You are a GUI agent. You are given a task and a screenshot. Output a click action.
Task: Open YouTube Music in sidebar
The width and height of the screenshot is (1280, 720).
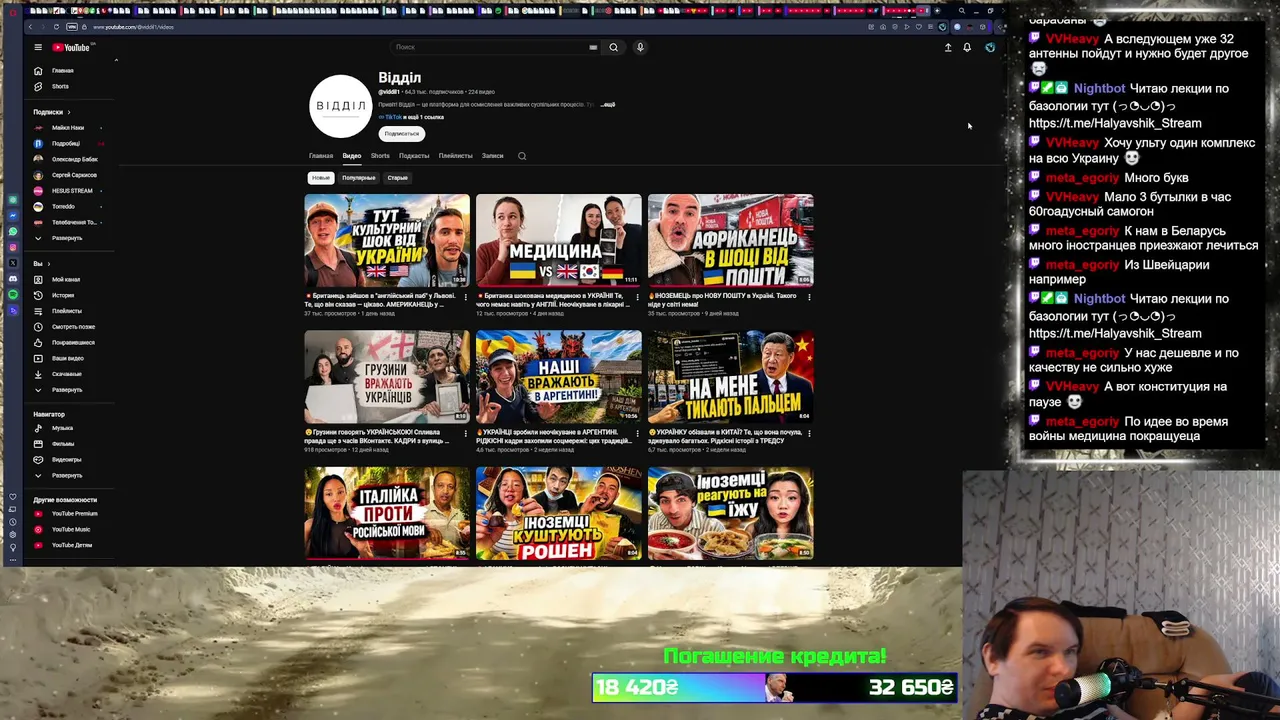click(x=71, y=529)
